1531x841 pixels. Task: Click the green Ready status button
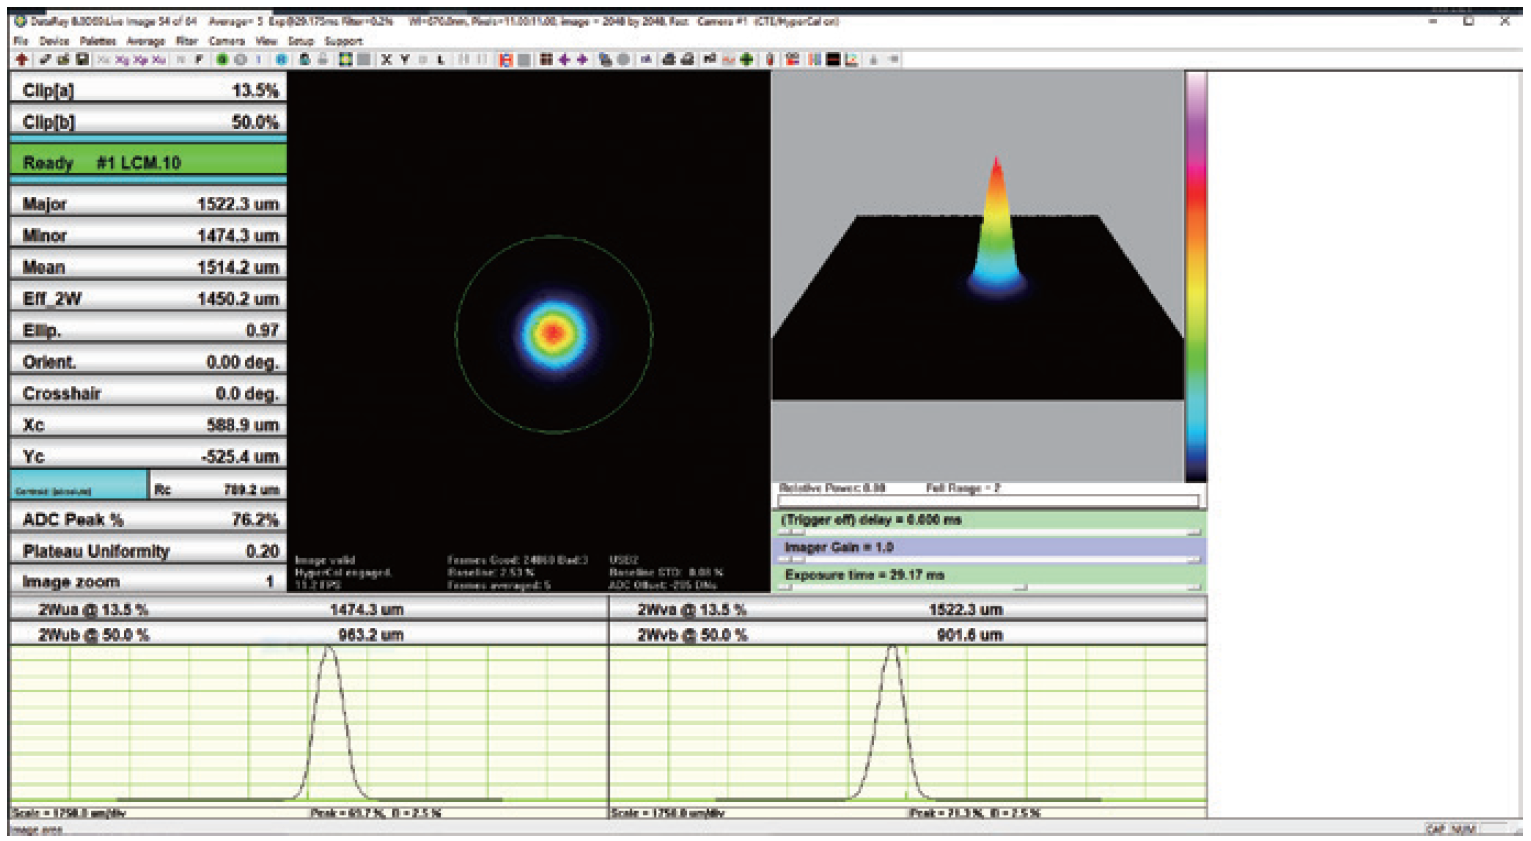148,162
